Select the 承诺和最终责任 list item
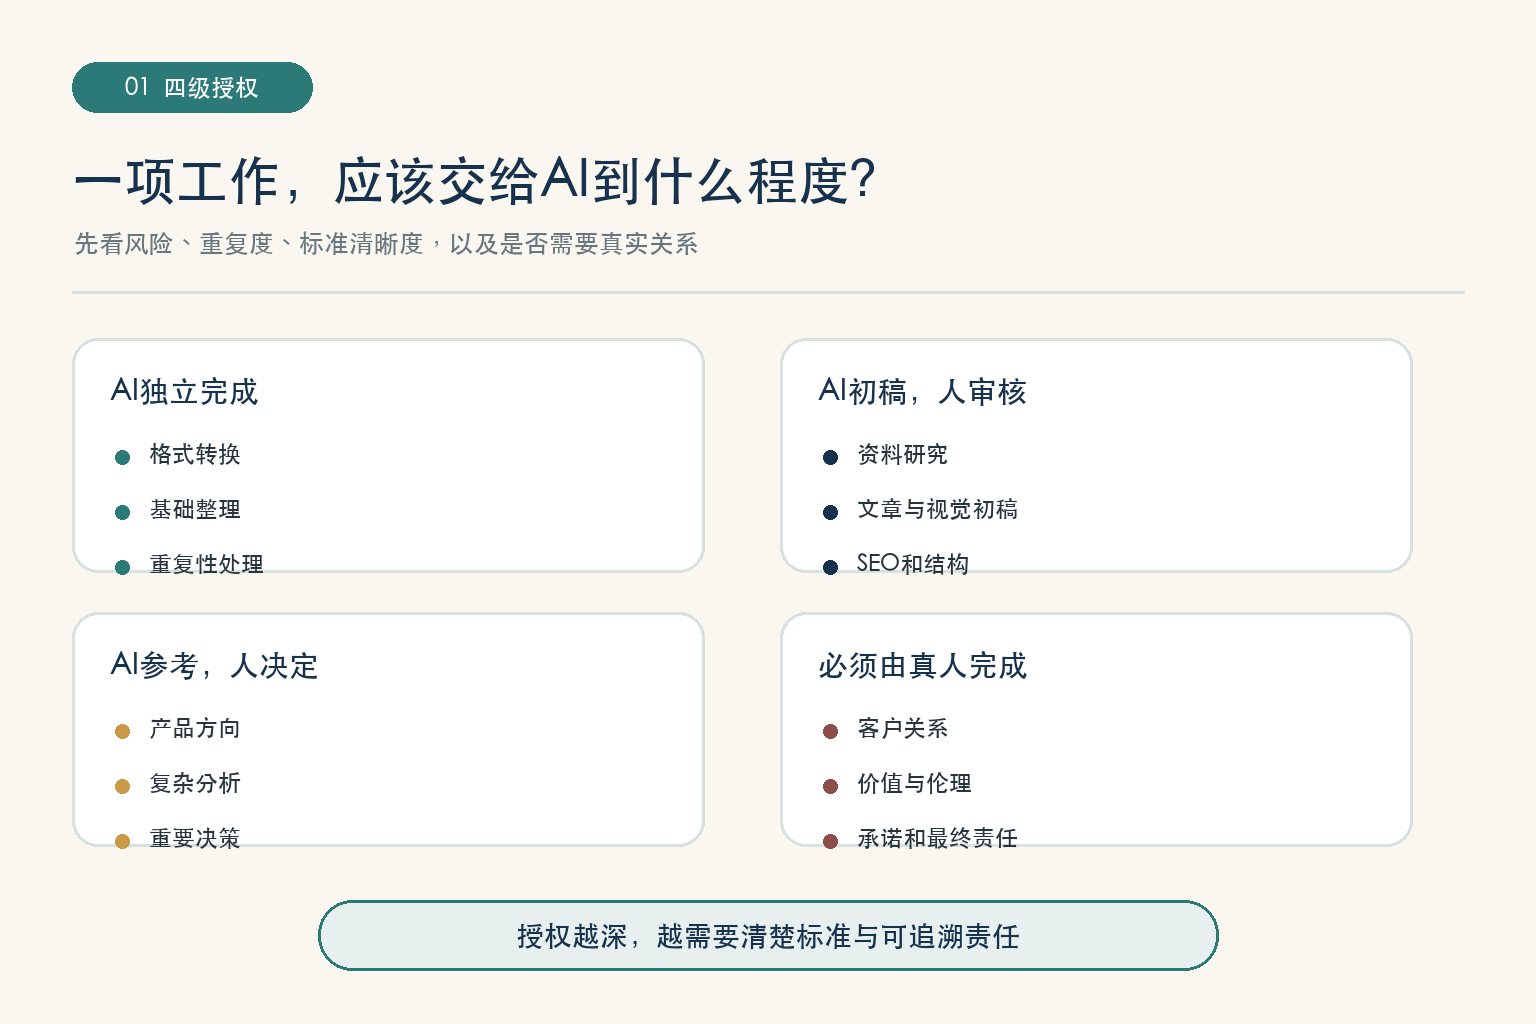The width and height of the screenshot is (1536, 1024). (x=937, y=838)
